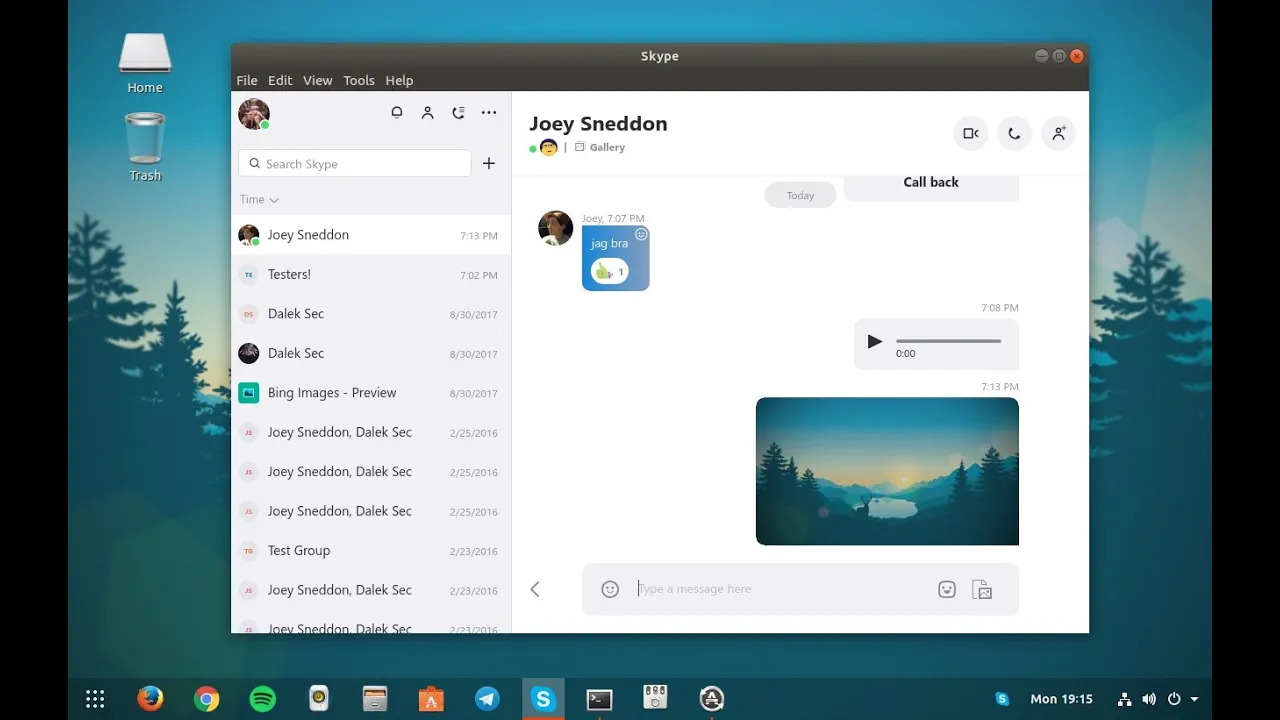Open the Testers! conversation
The height and width of the screenshot is (720, 1280).
(x=371, y=274)
